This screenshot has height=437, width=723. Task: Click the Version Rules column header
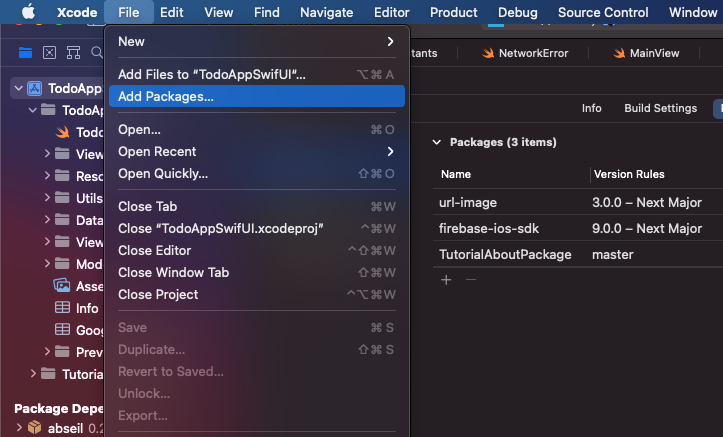(629, 174)
